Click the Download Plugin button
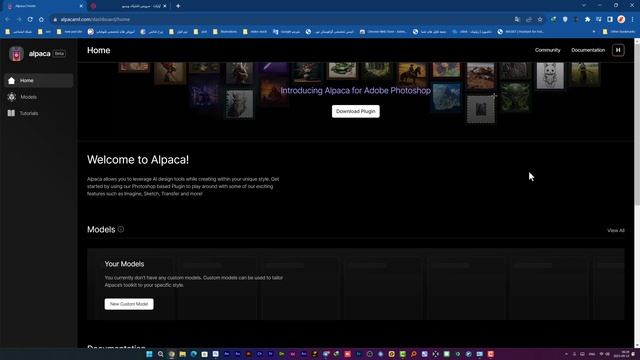 [x=356, y=111]
